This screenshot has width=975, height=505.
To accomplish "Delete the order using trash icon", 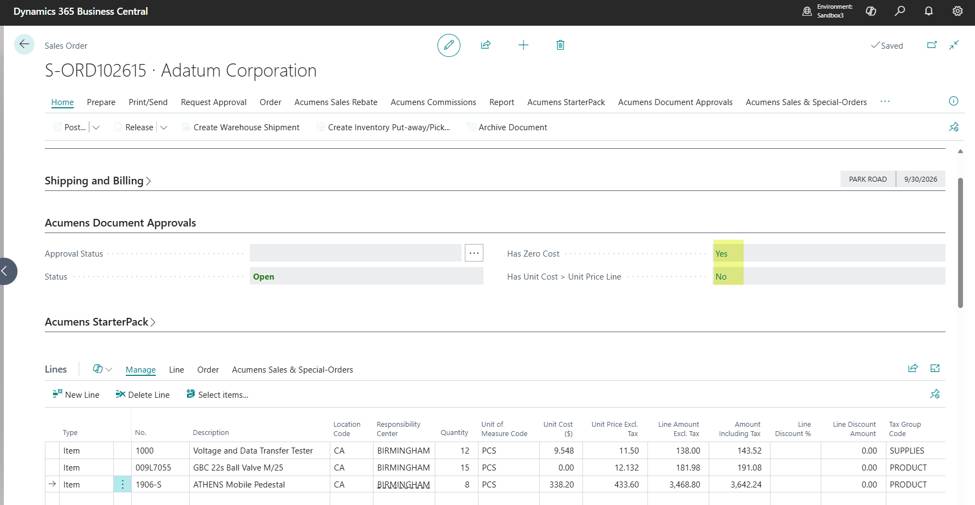I will (560, 45).
